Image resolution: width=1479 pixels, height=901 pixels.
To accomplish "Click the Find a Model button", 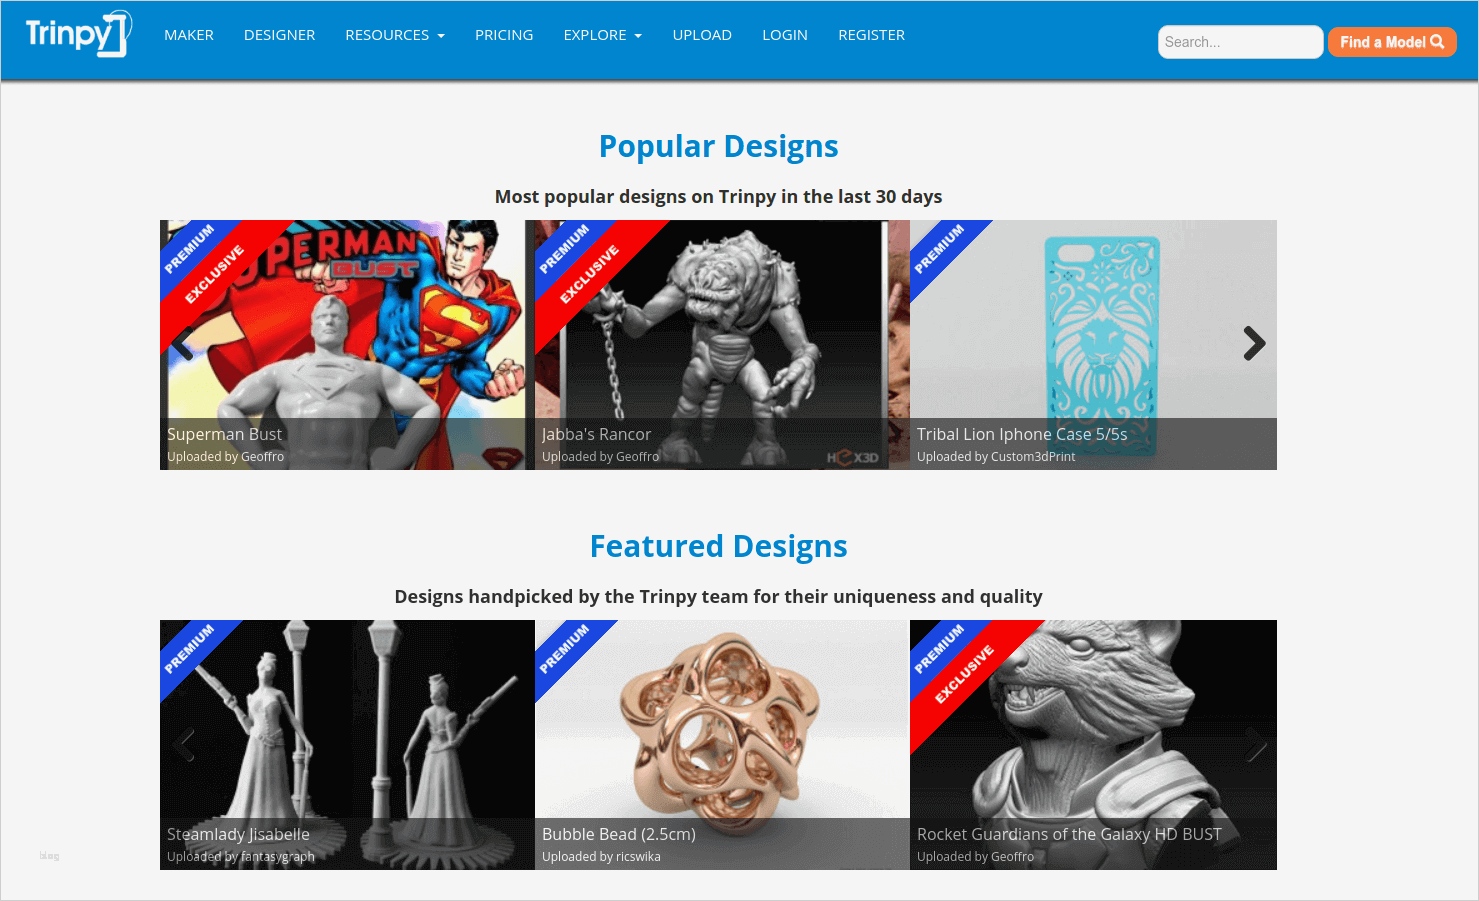I will pos(1392,42).
